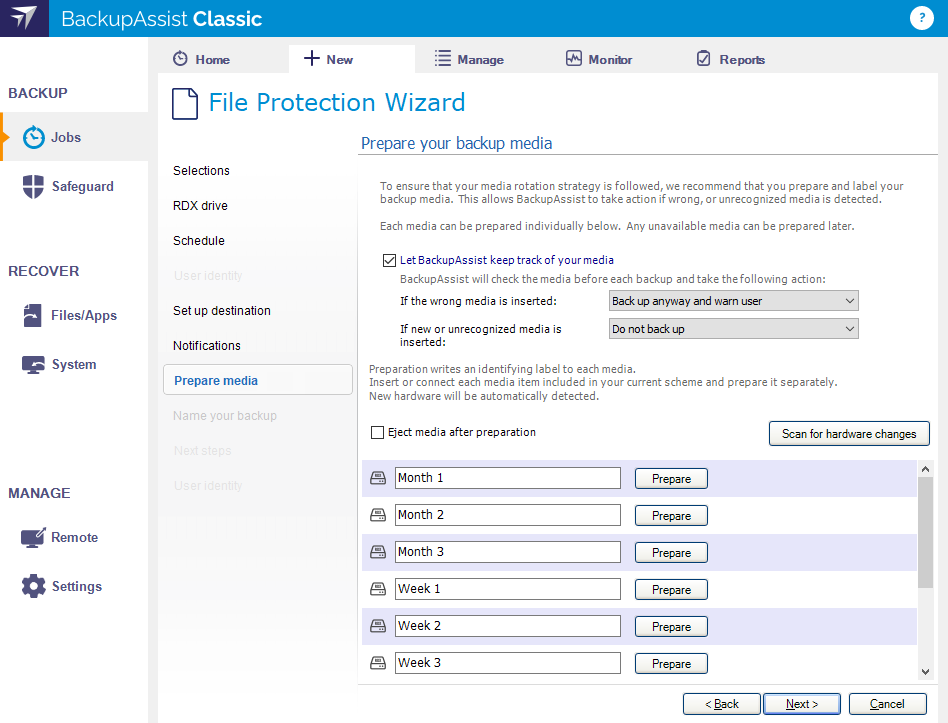Open Files/Apps under Recover
Image resolution: width=948 pixels, height=723 pixels.
pyautogui.click(x=84, y=316)
